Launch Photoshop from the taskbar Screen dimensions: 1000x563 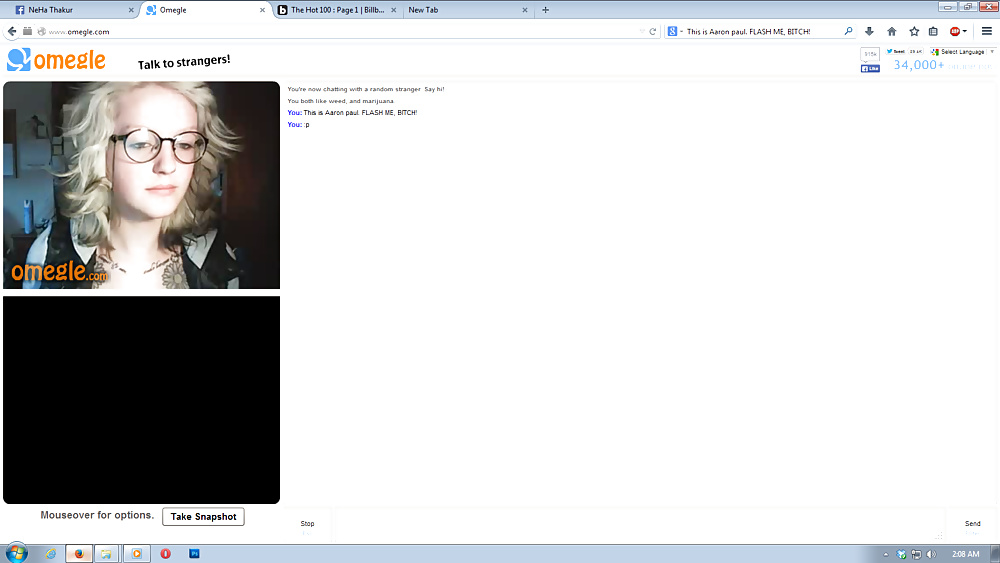pyautogui.click(x=195, y=553)
